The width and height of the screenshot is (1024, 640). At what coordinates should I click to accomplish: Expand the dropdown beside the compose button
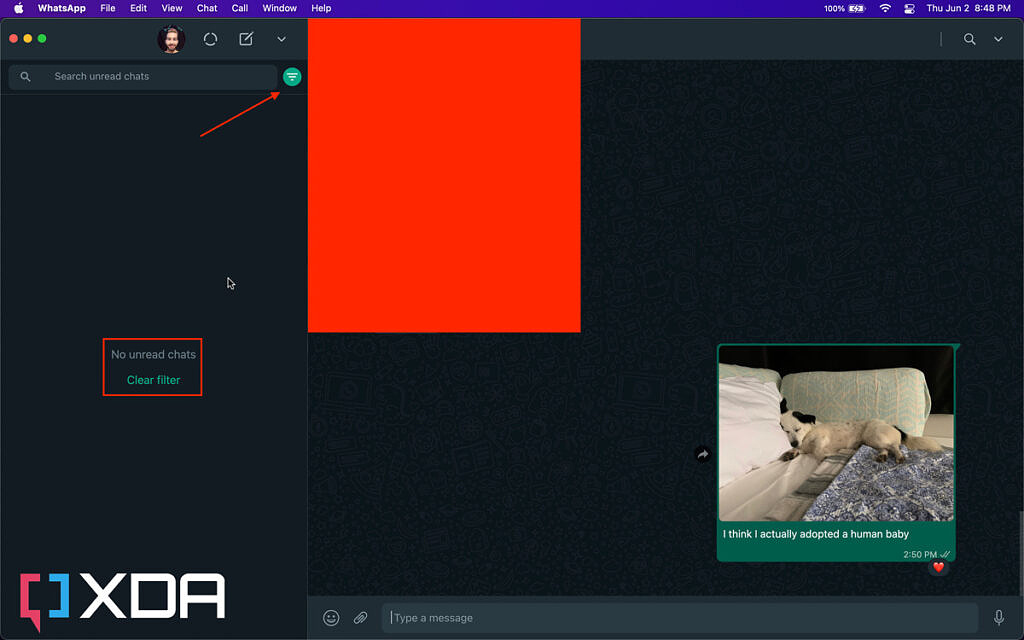point(281,39)
